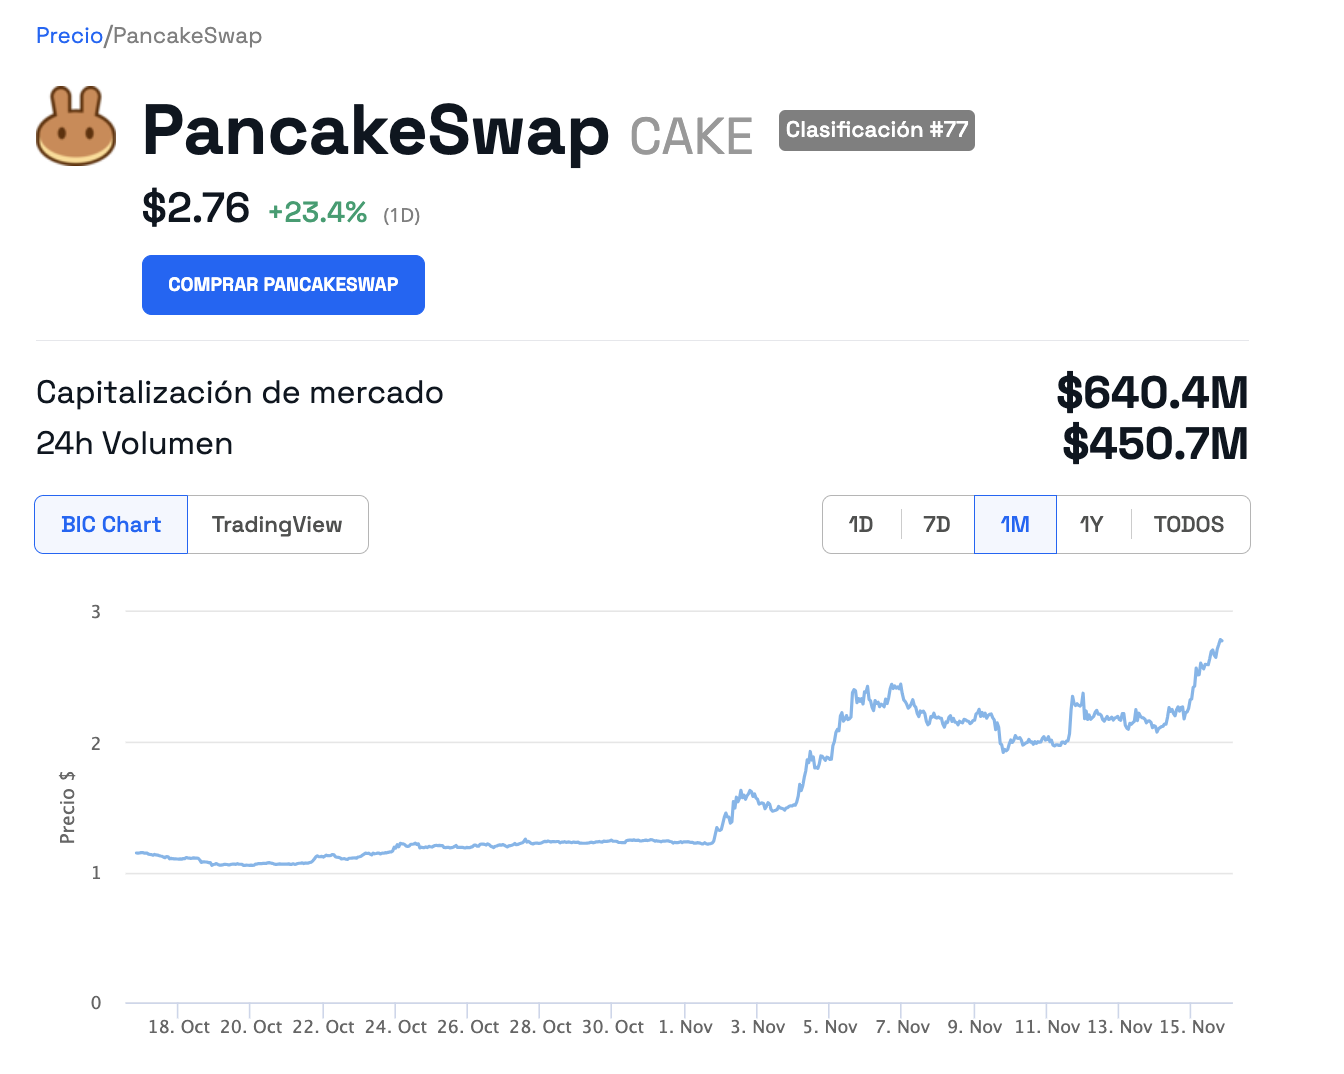Click the $640.4M market cap value
This screenshot has height=1074, width=1344.
tap(1152, 392)
